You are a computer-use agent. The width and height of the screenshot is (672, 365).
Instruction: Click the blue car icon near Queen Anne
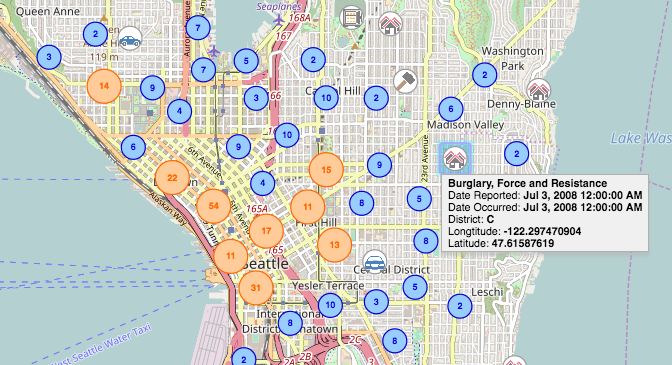130,39
